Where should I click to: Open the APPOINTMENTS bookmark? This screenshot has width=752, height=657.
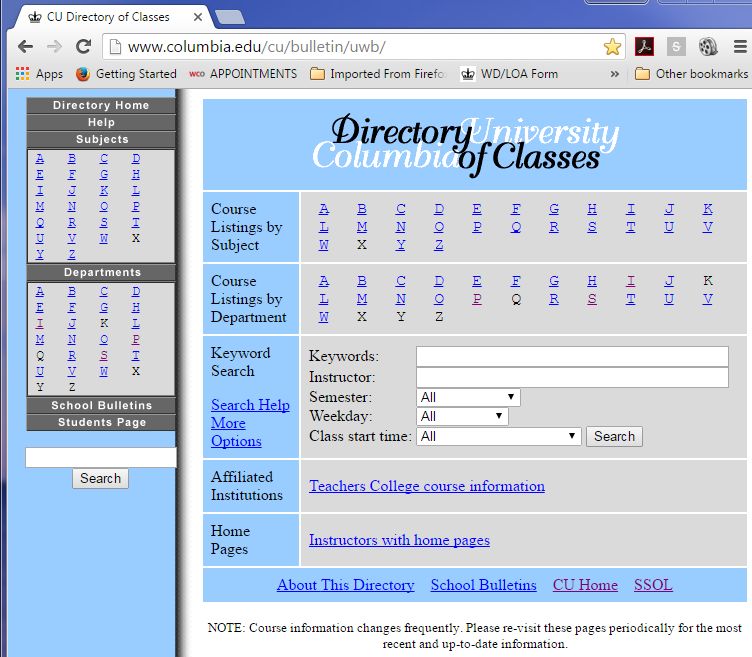pyautogui.click(x=243, y=74)
